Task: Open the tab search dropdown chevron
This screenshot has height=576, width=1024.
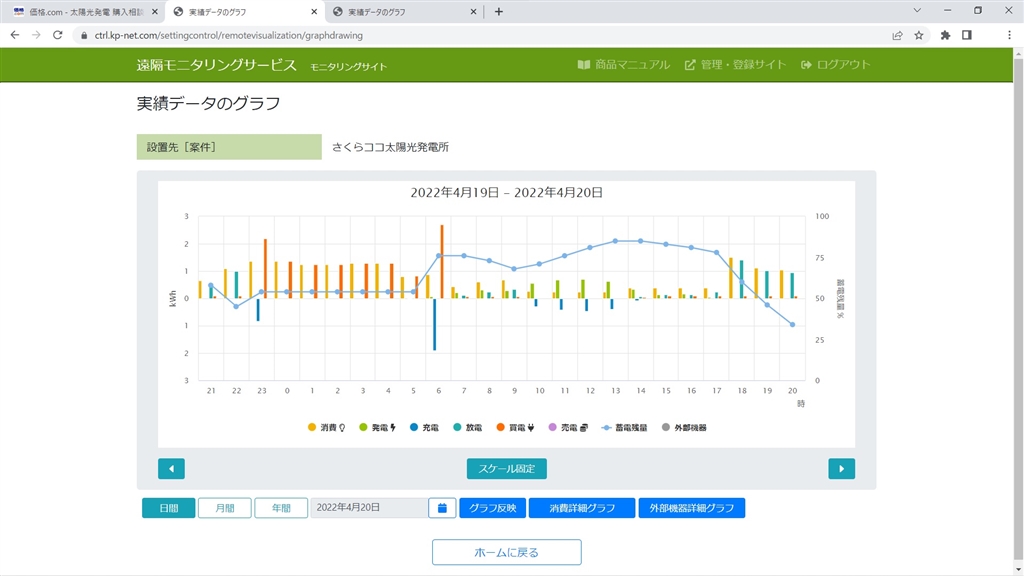Action: click(917, 10)
